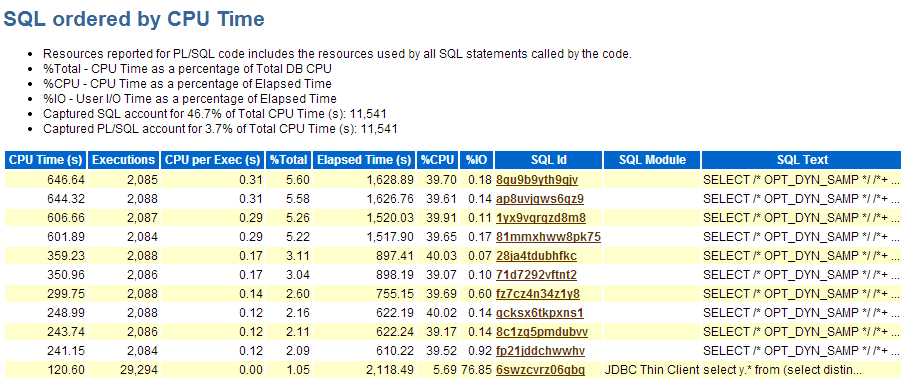
Task: Click %CPU value 5.69
Action: click(x=445, y=370)
